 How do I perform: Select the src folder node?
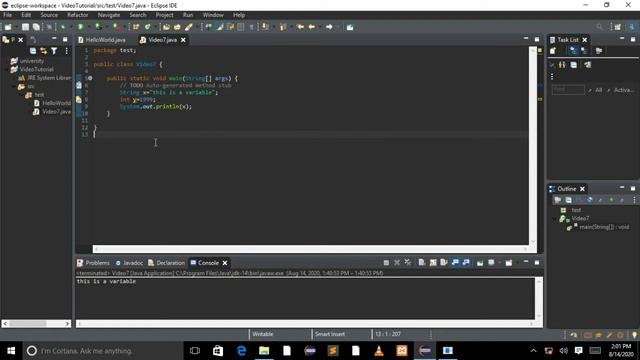click(31, 86)
